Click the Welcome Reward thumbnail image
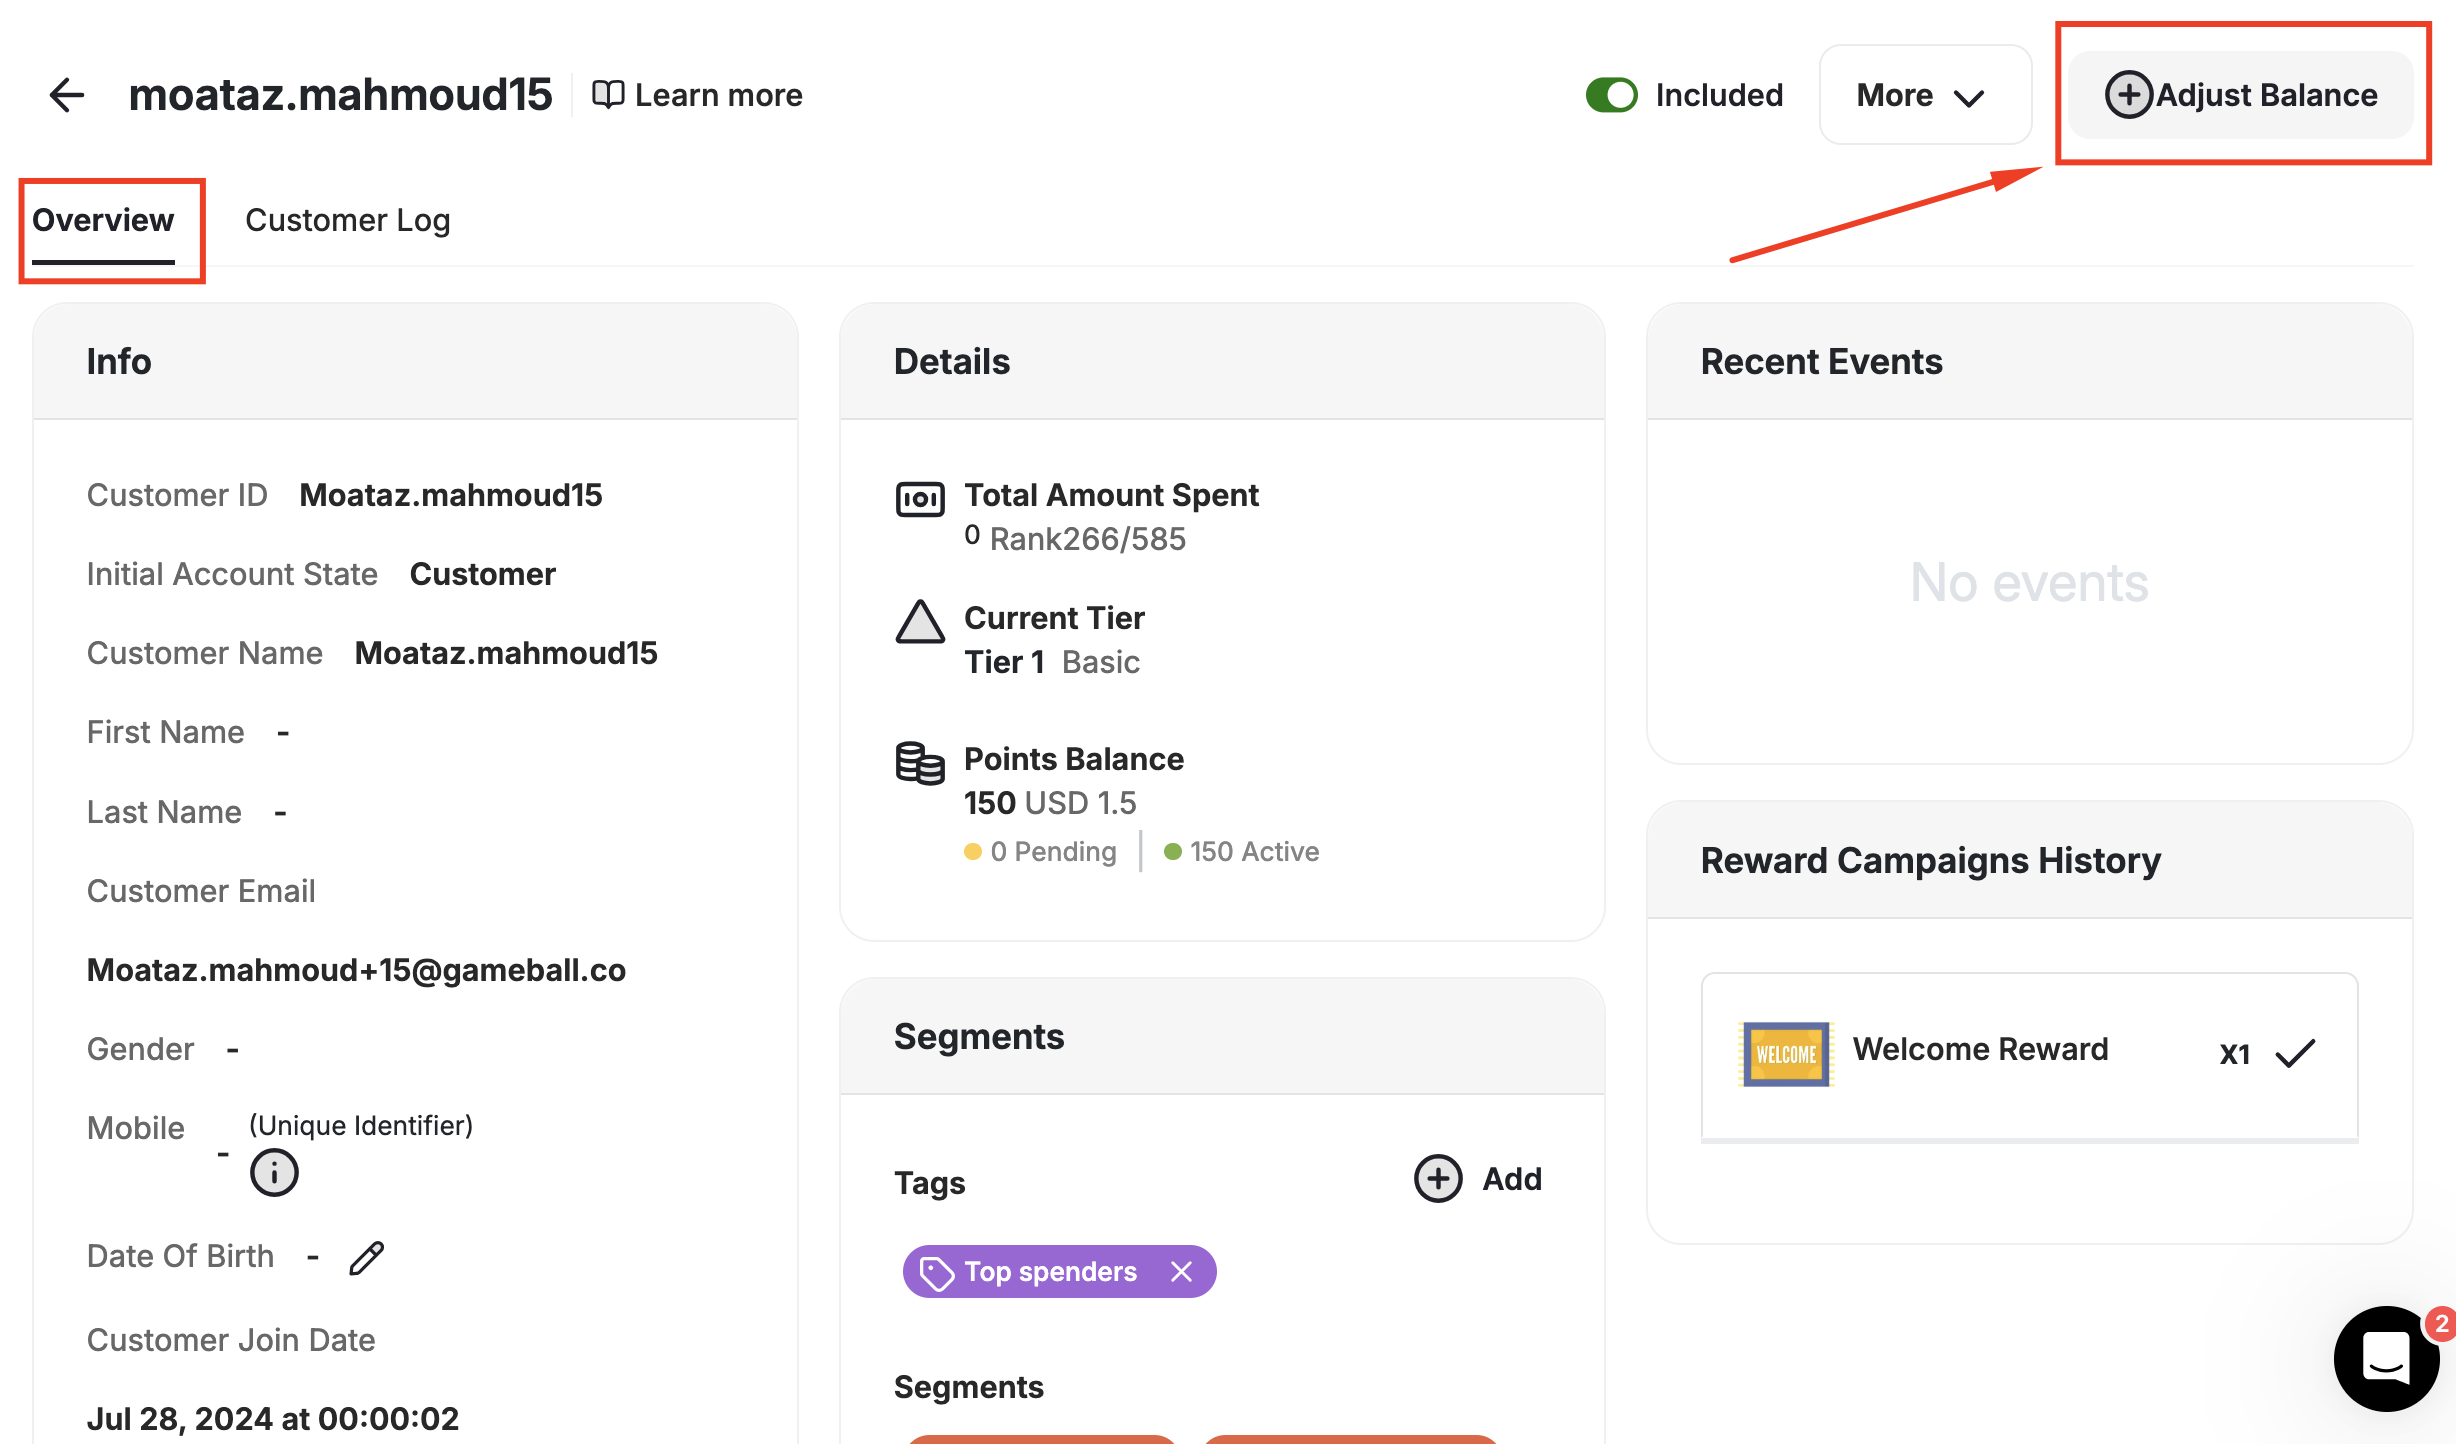2456x1444 pixels. point(1786,1053)
